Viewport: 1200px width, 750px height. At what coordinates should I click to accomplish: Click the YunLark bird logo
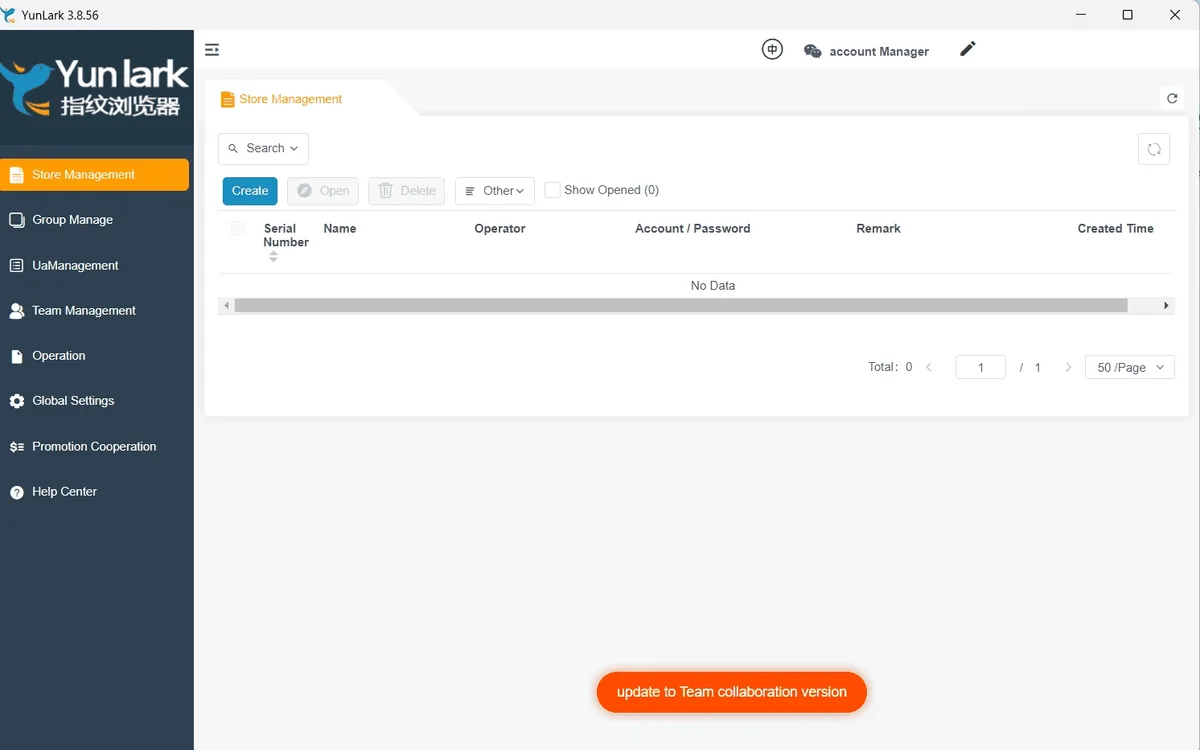27,87
